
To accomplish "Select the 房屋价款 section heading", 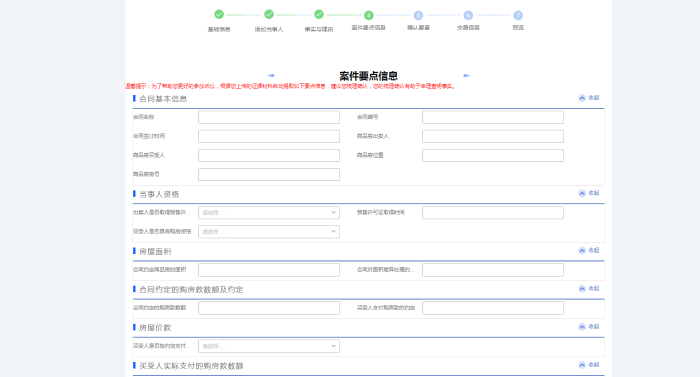I will [155, 328].
